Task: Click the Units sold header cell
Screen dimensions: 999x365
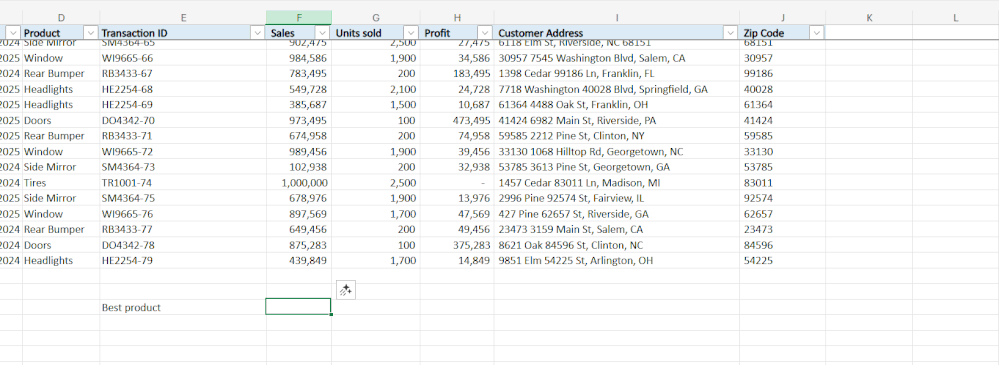Action: tap(376, 33)
